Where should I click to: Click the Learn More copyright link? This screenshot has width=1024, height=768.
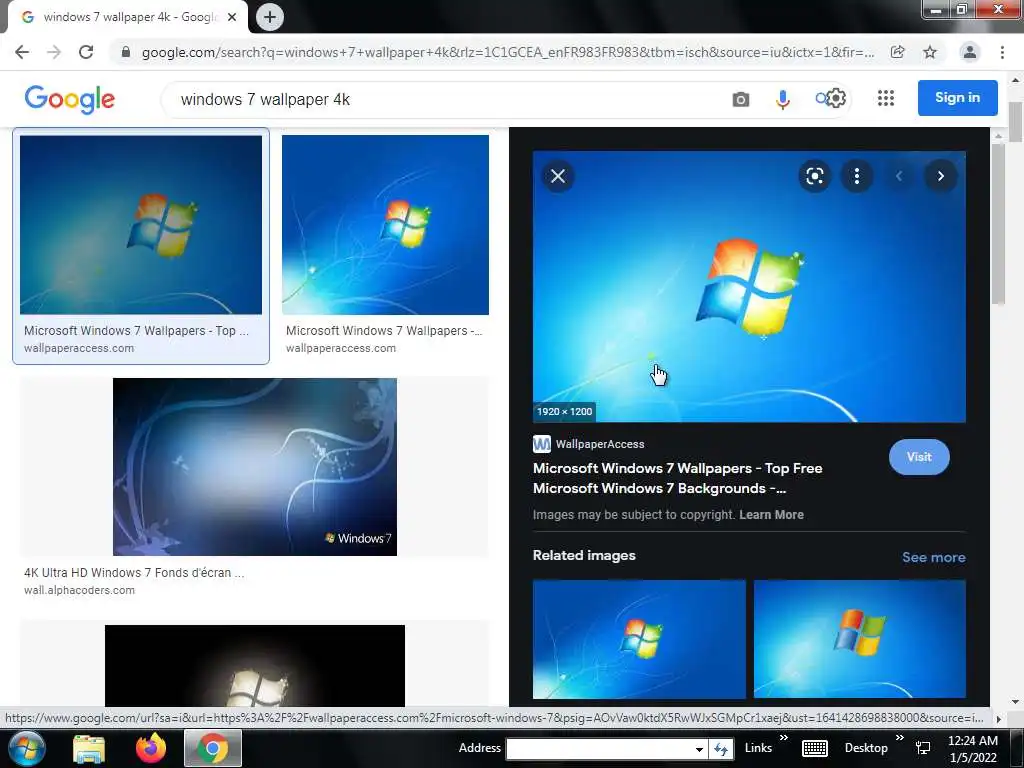[x=771, y=515]
